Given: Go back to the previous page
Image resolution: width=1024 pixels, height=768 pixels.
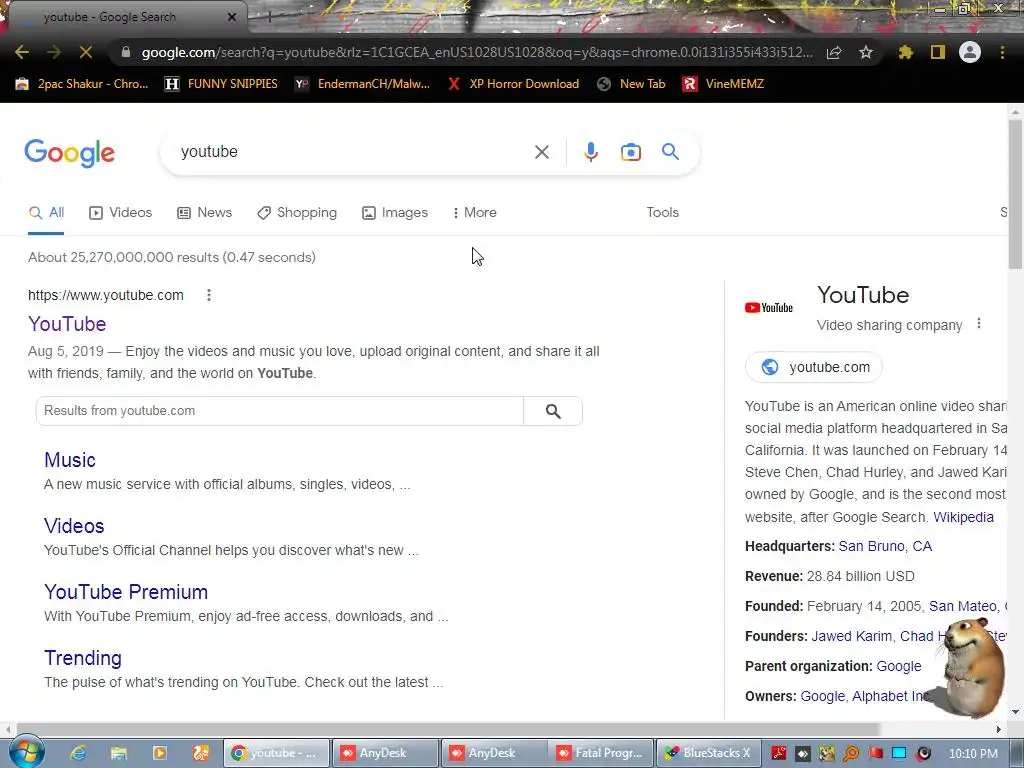Looking at the screenshot, I should coord(22,52).
